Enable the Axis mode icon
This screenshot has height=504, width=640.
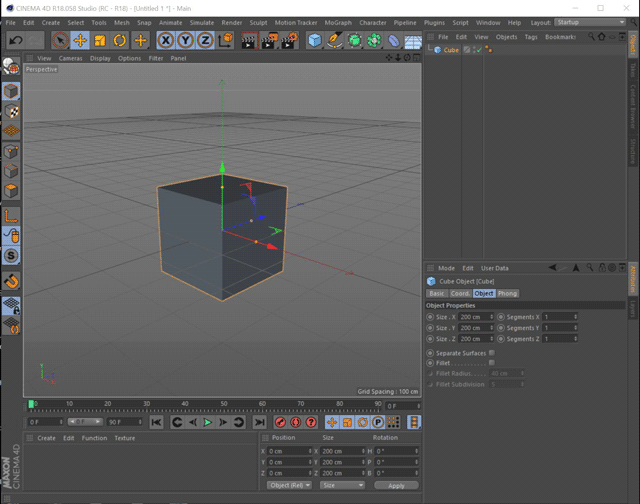(11, 215)
